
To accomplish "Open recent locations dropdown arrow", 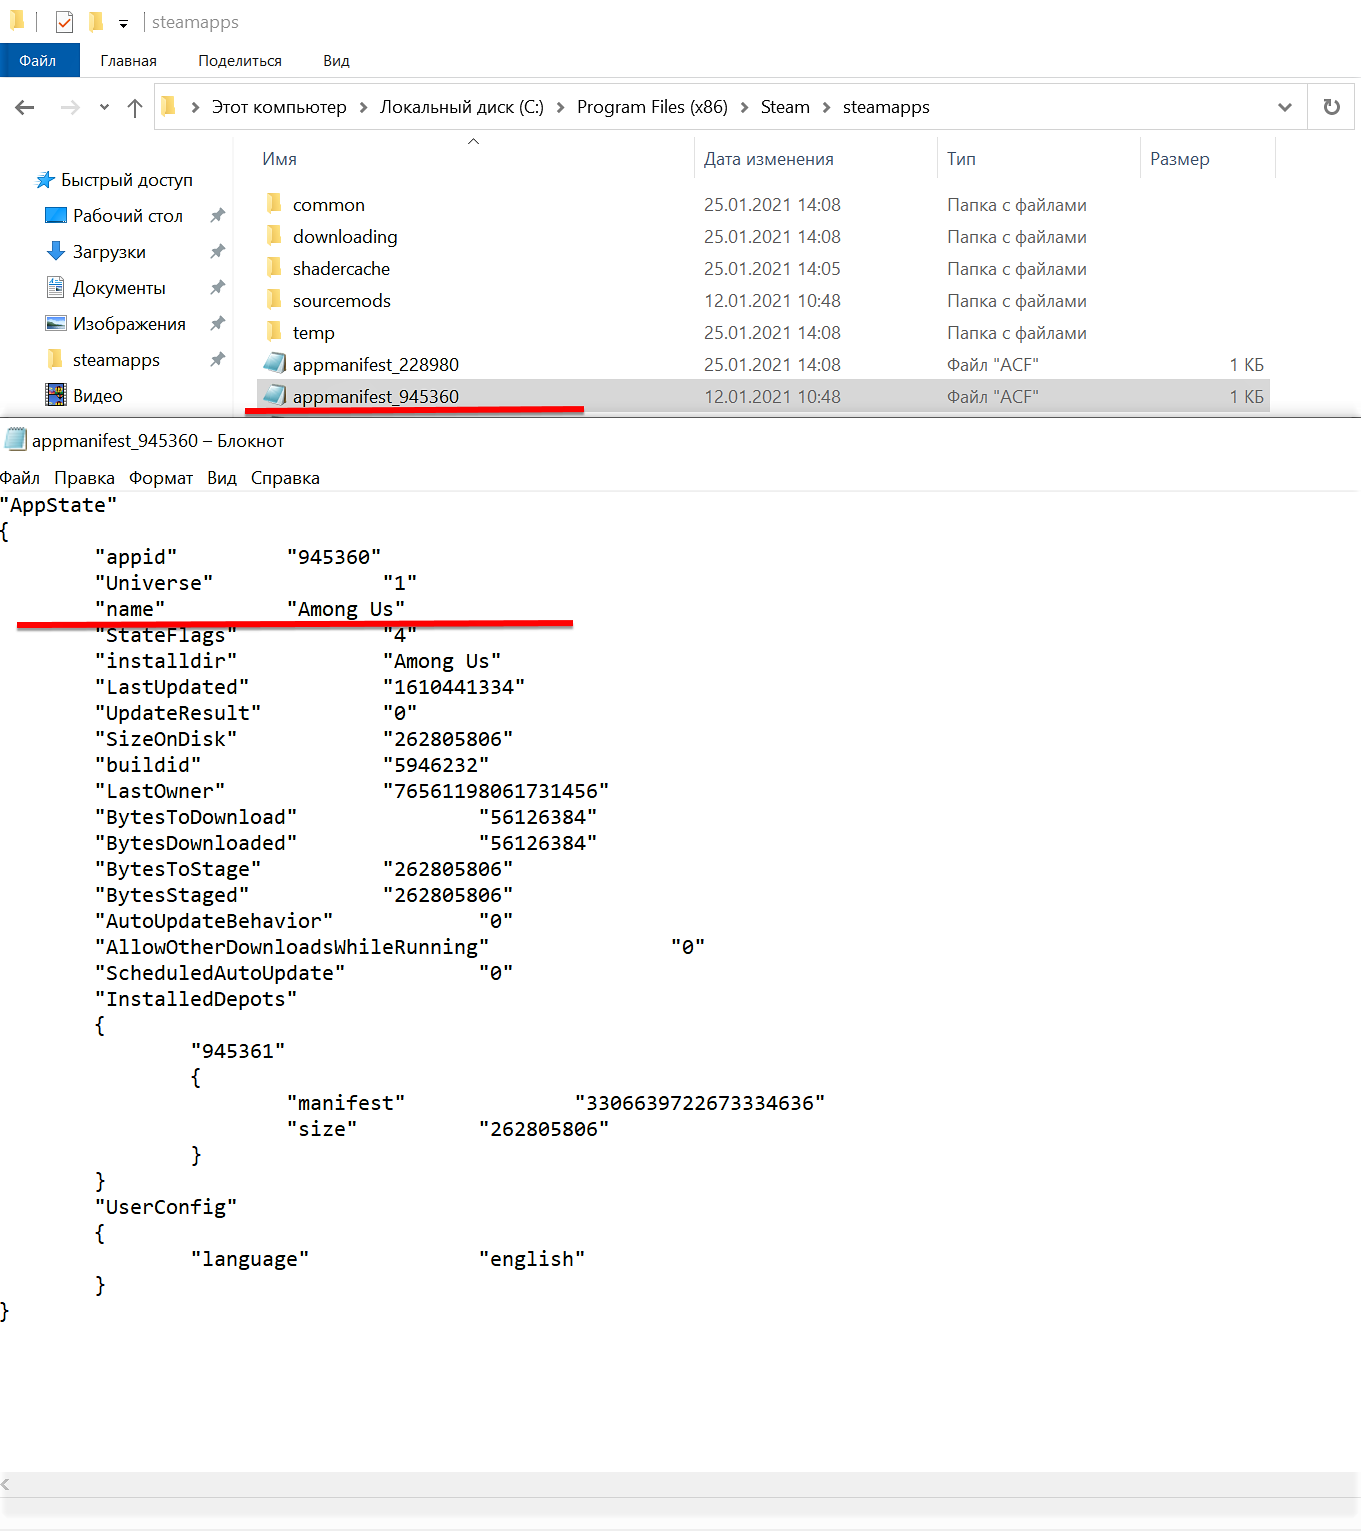I will 104,107.
